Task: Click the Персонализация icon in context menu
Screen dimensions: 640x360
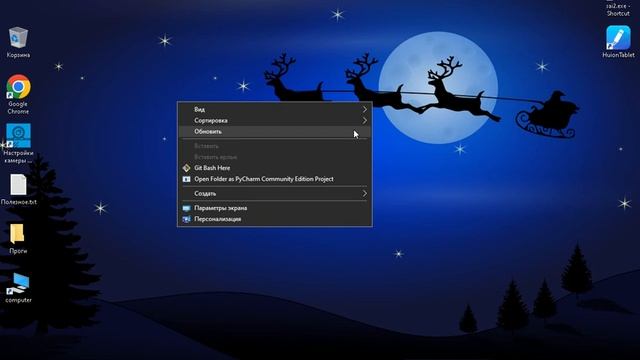Action: (187, 219)
